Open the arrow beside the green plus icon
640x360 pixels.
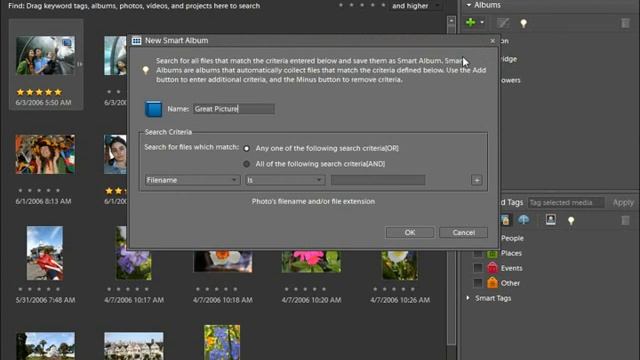click(482, 22)
